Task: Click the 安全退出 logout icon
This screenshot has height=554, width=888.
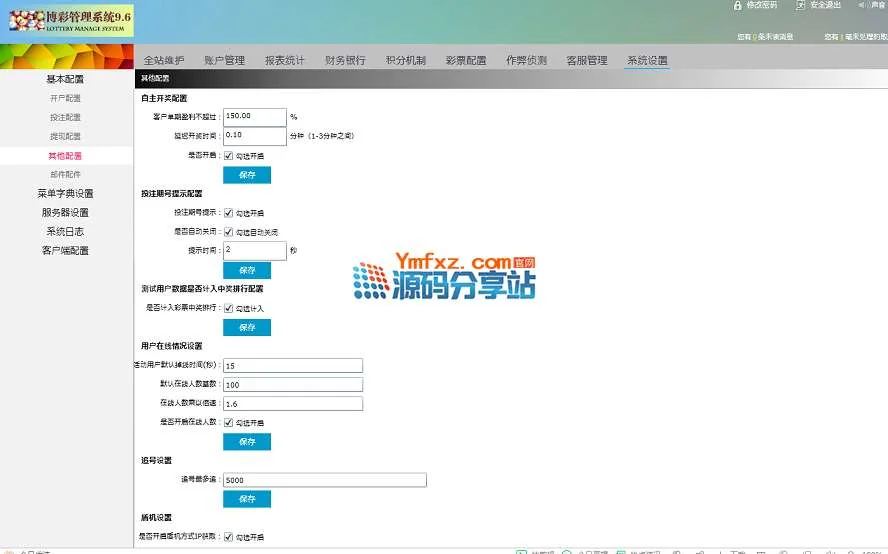Action: click(x=800, y=6)
